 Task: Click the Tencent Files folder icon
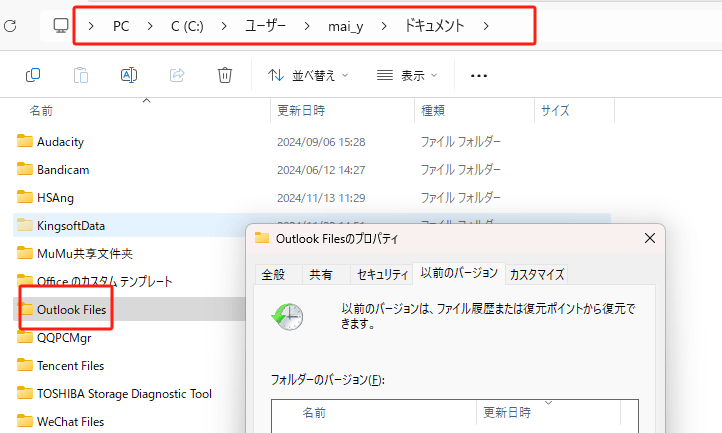pyautogui.click(x=25, y=365)
